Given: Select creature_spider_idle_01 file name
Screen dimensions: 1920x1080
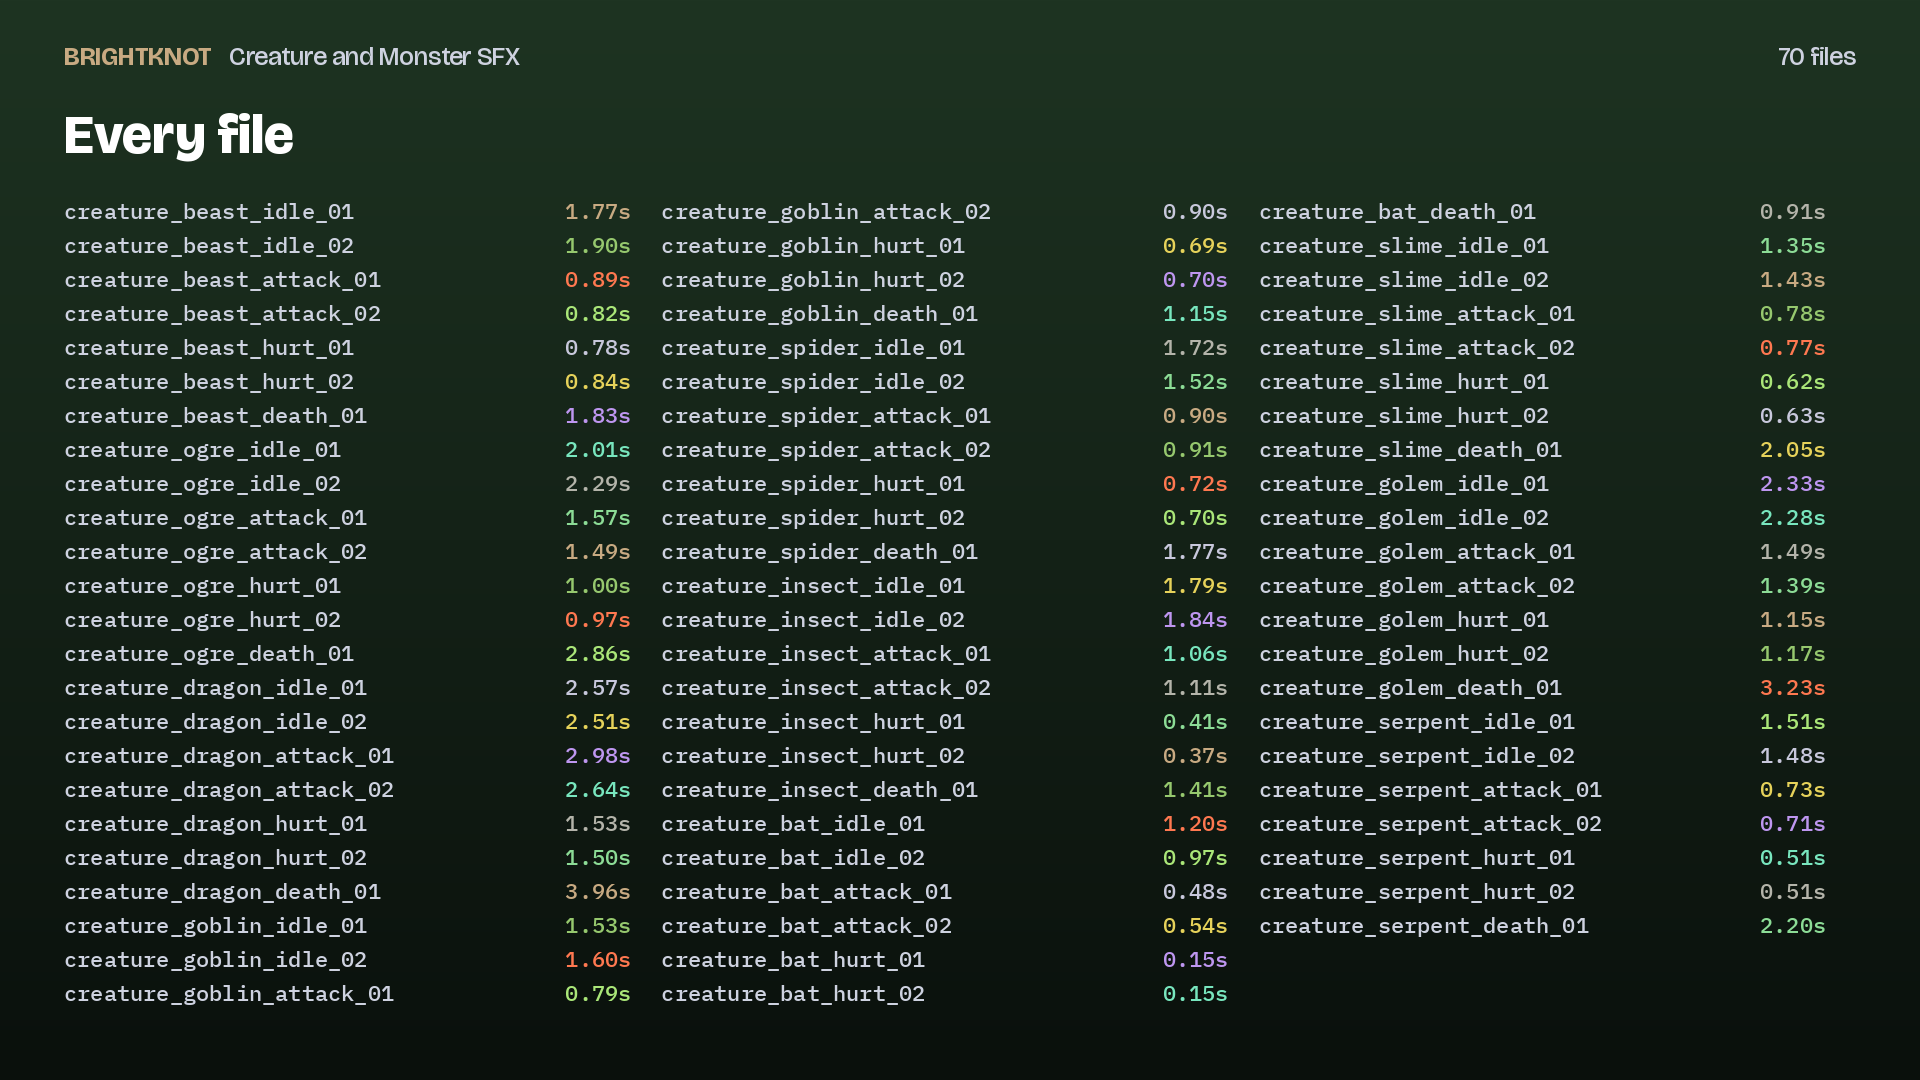Looking at the screenshot, I should (813, 348).
